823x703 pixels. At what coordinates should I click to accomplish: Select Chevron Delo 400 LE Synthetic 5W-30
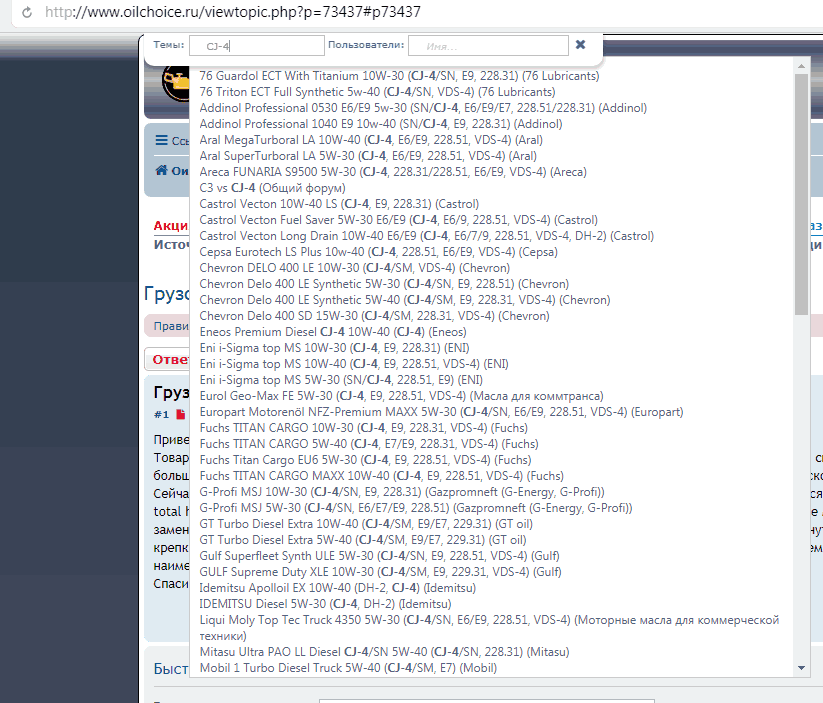tap(384, 284)
